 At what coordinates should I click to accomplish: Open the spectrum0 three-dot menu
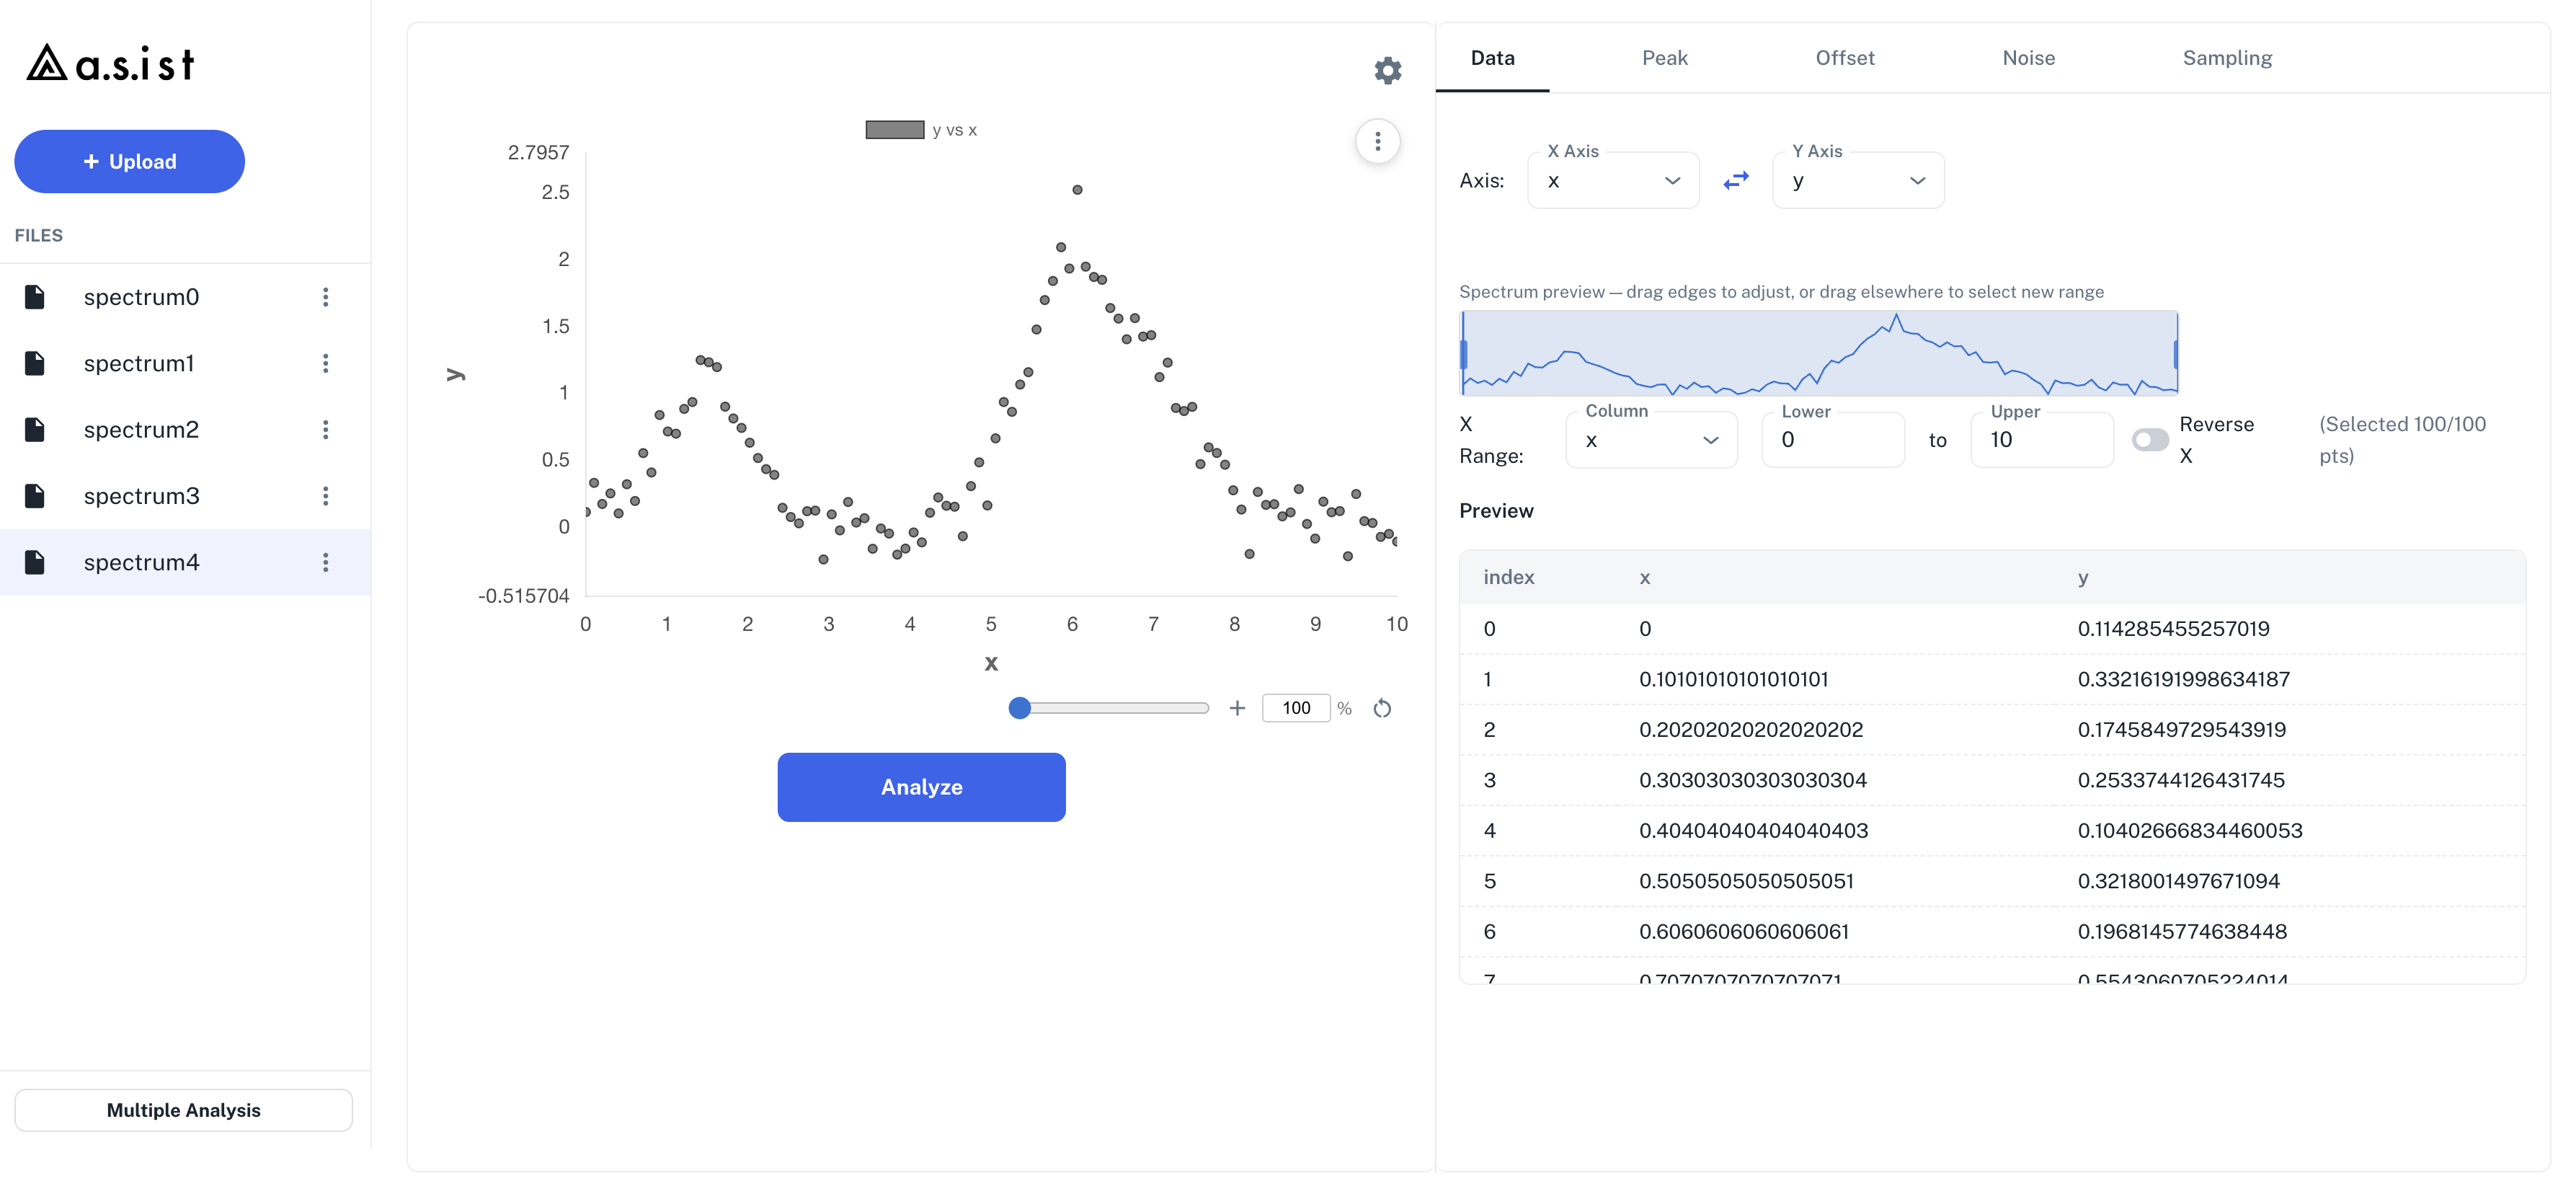click(x=325, y=297)
